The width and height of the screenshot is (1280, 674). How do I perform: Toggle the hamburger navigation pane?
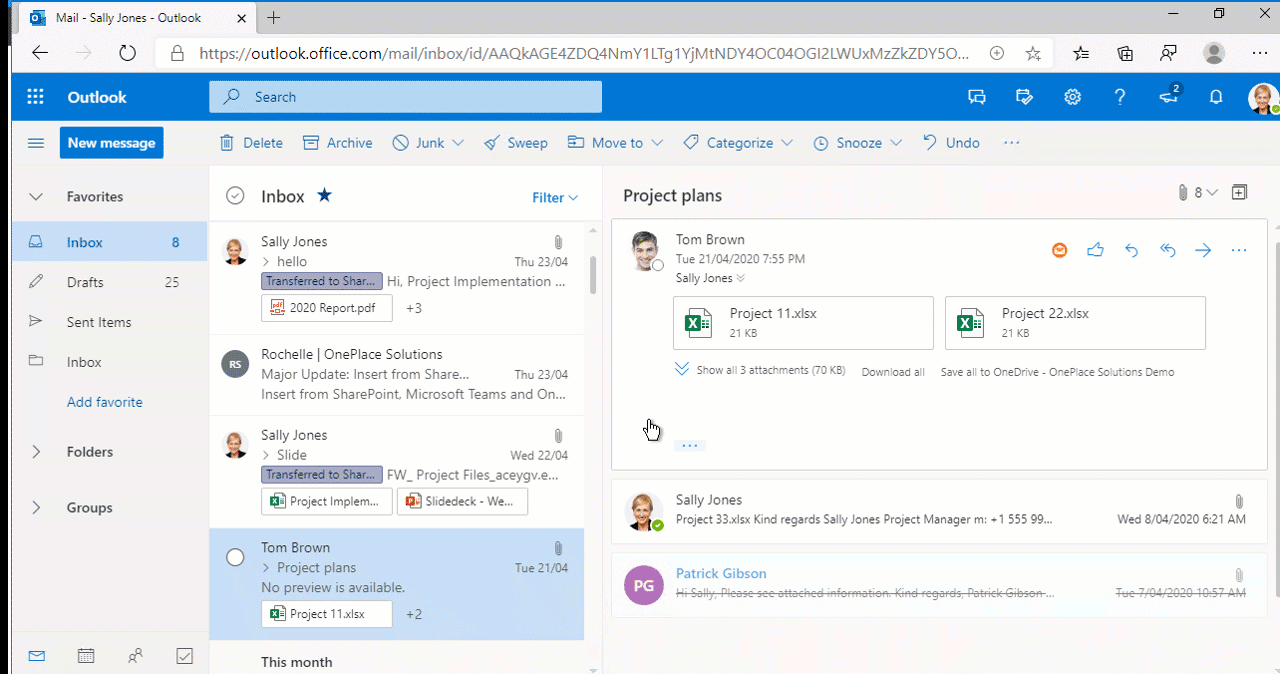(x=36, y=143)
